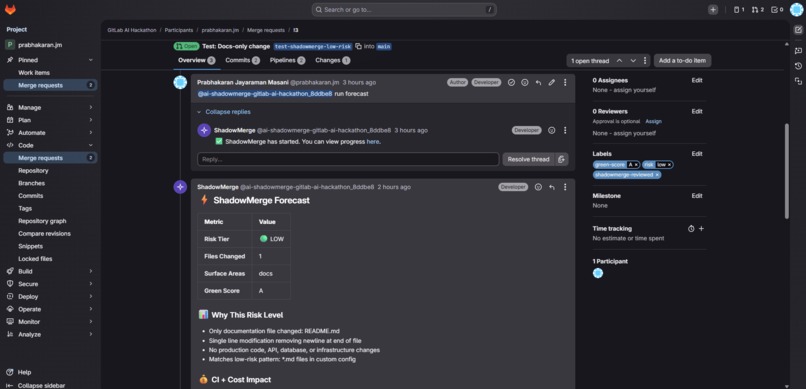
Task: Start time tracking timer icon
Action: point(691,229)
